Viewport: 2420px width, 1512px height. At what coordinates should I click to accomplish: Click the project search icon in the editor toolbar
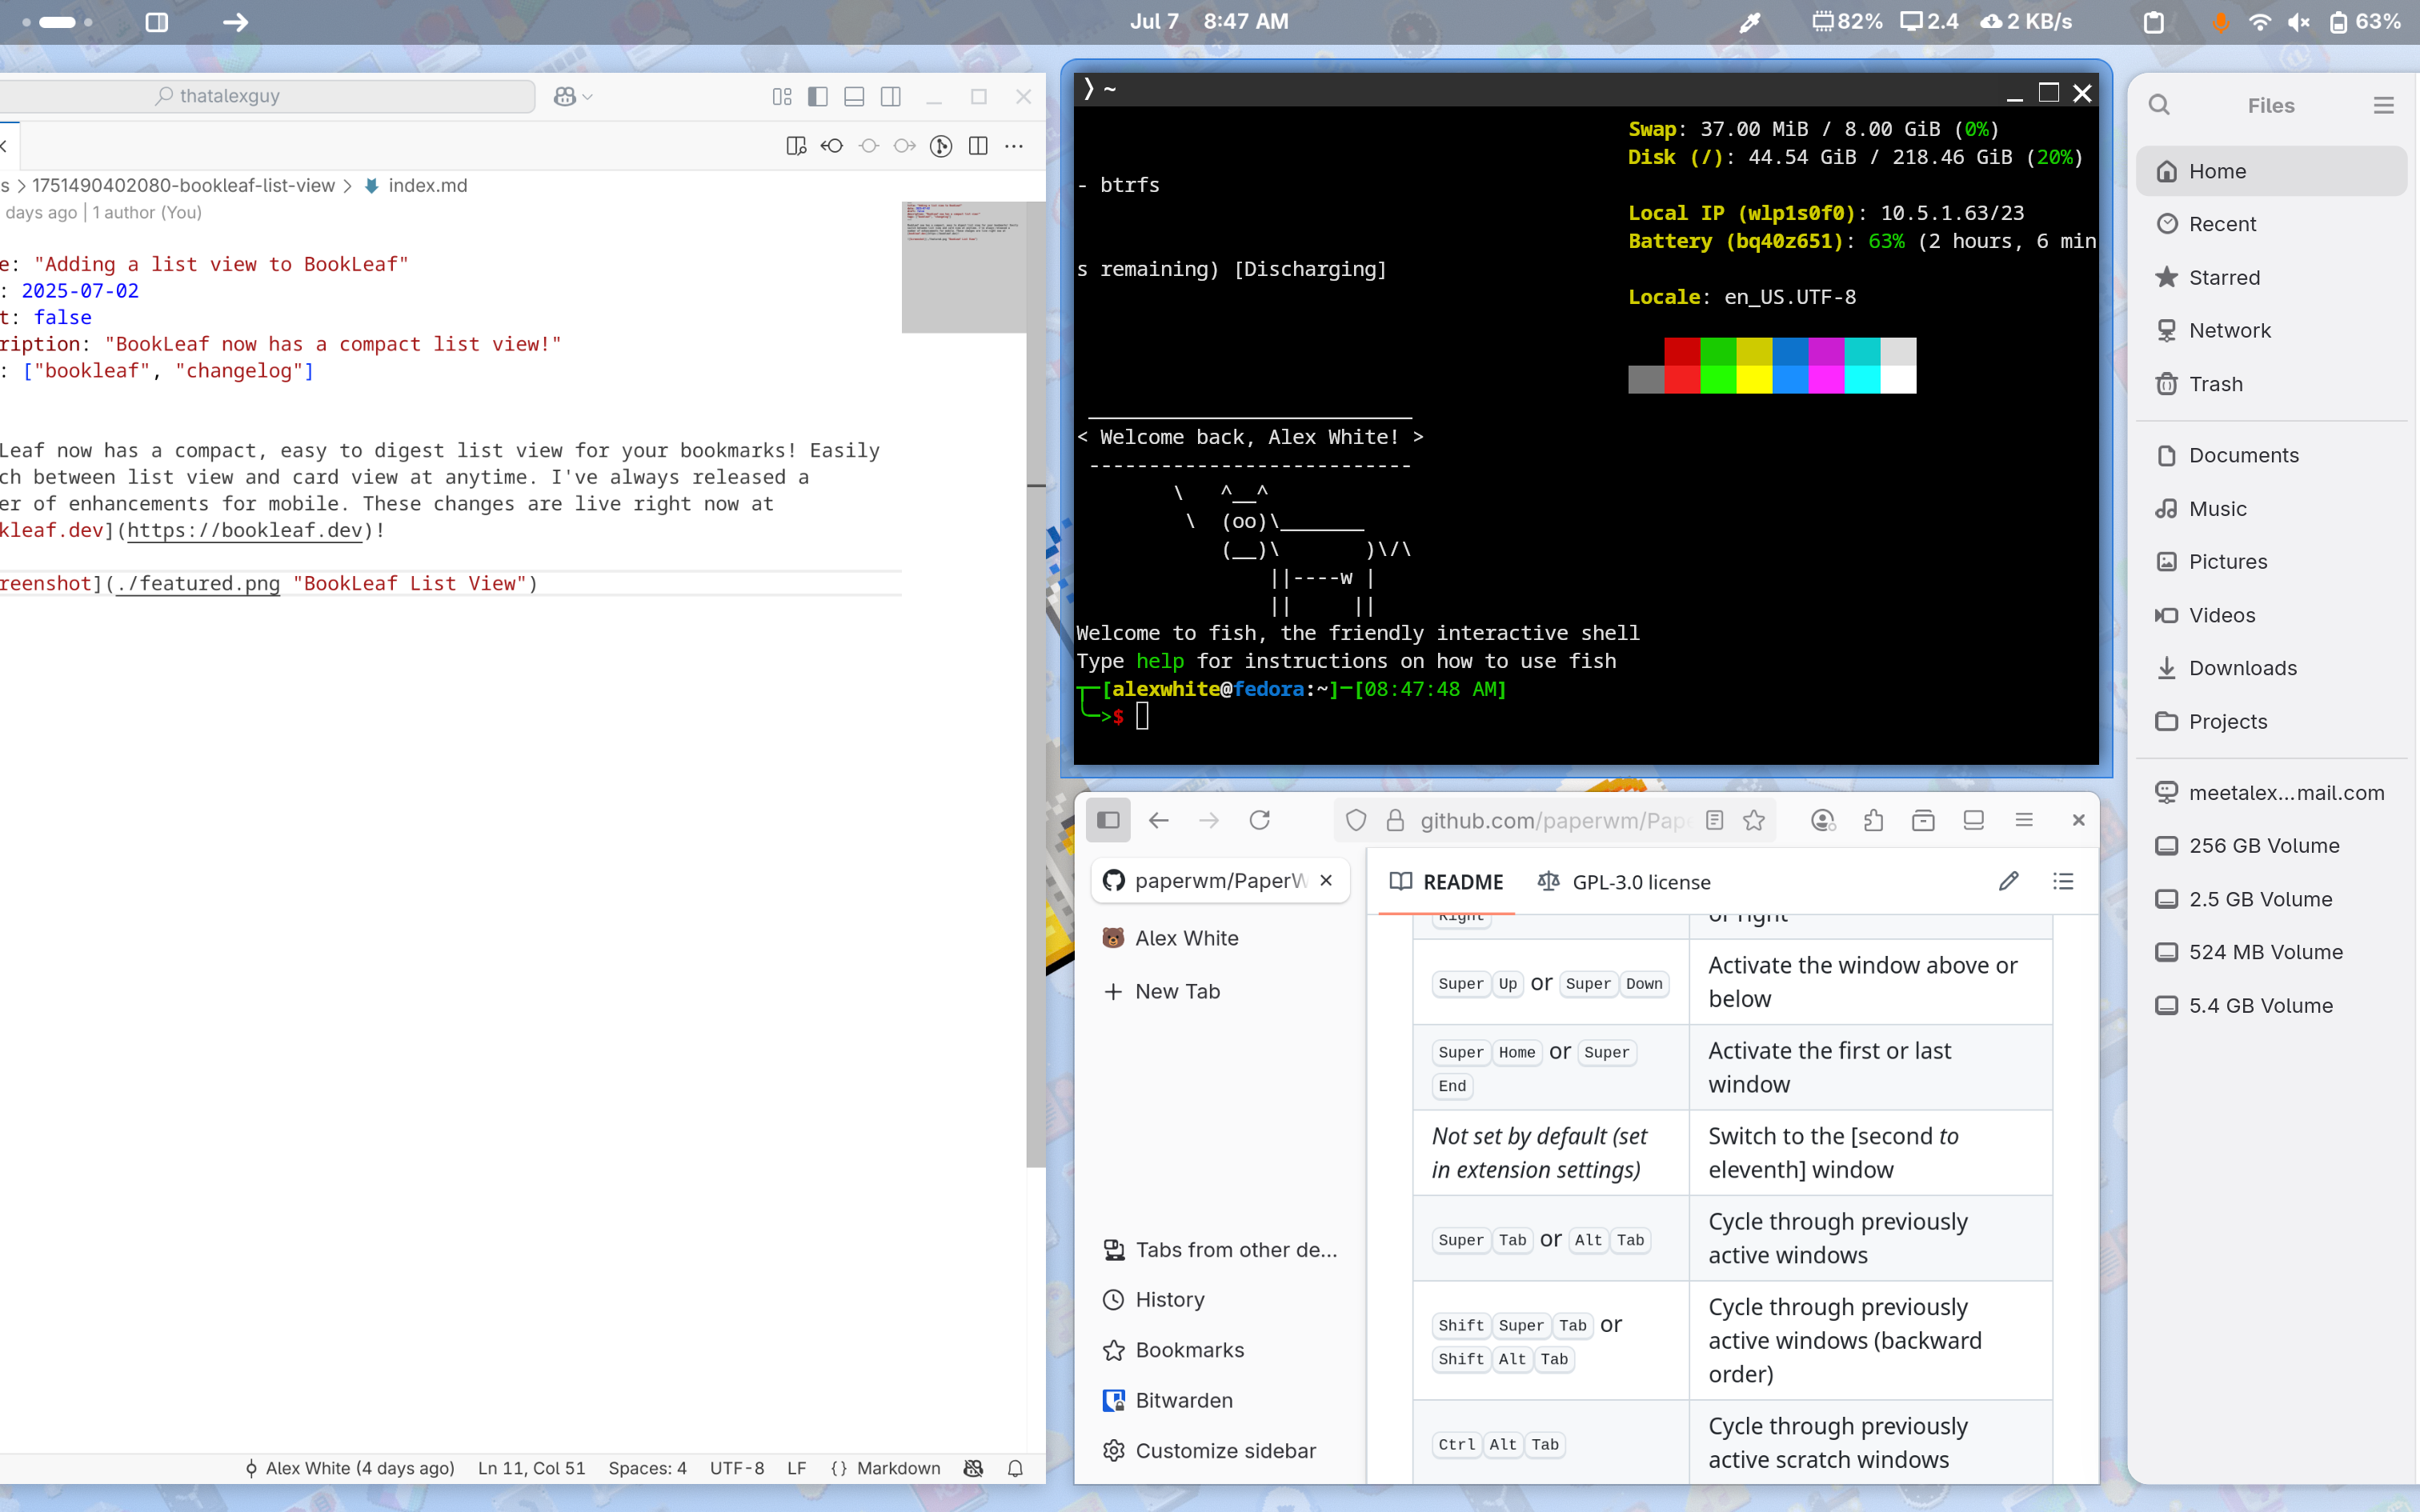(796, 146)
